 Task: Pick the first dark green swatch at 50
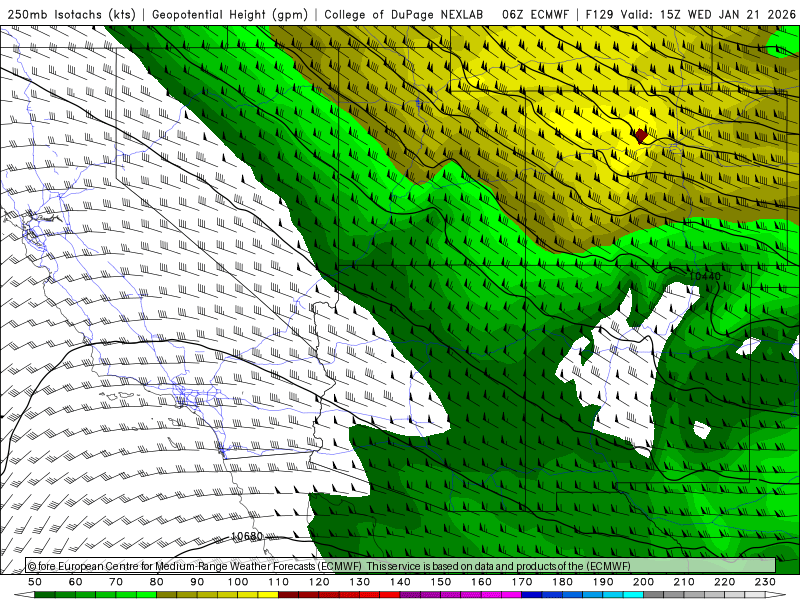click(x=45, y=595)
